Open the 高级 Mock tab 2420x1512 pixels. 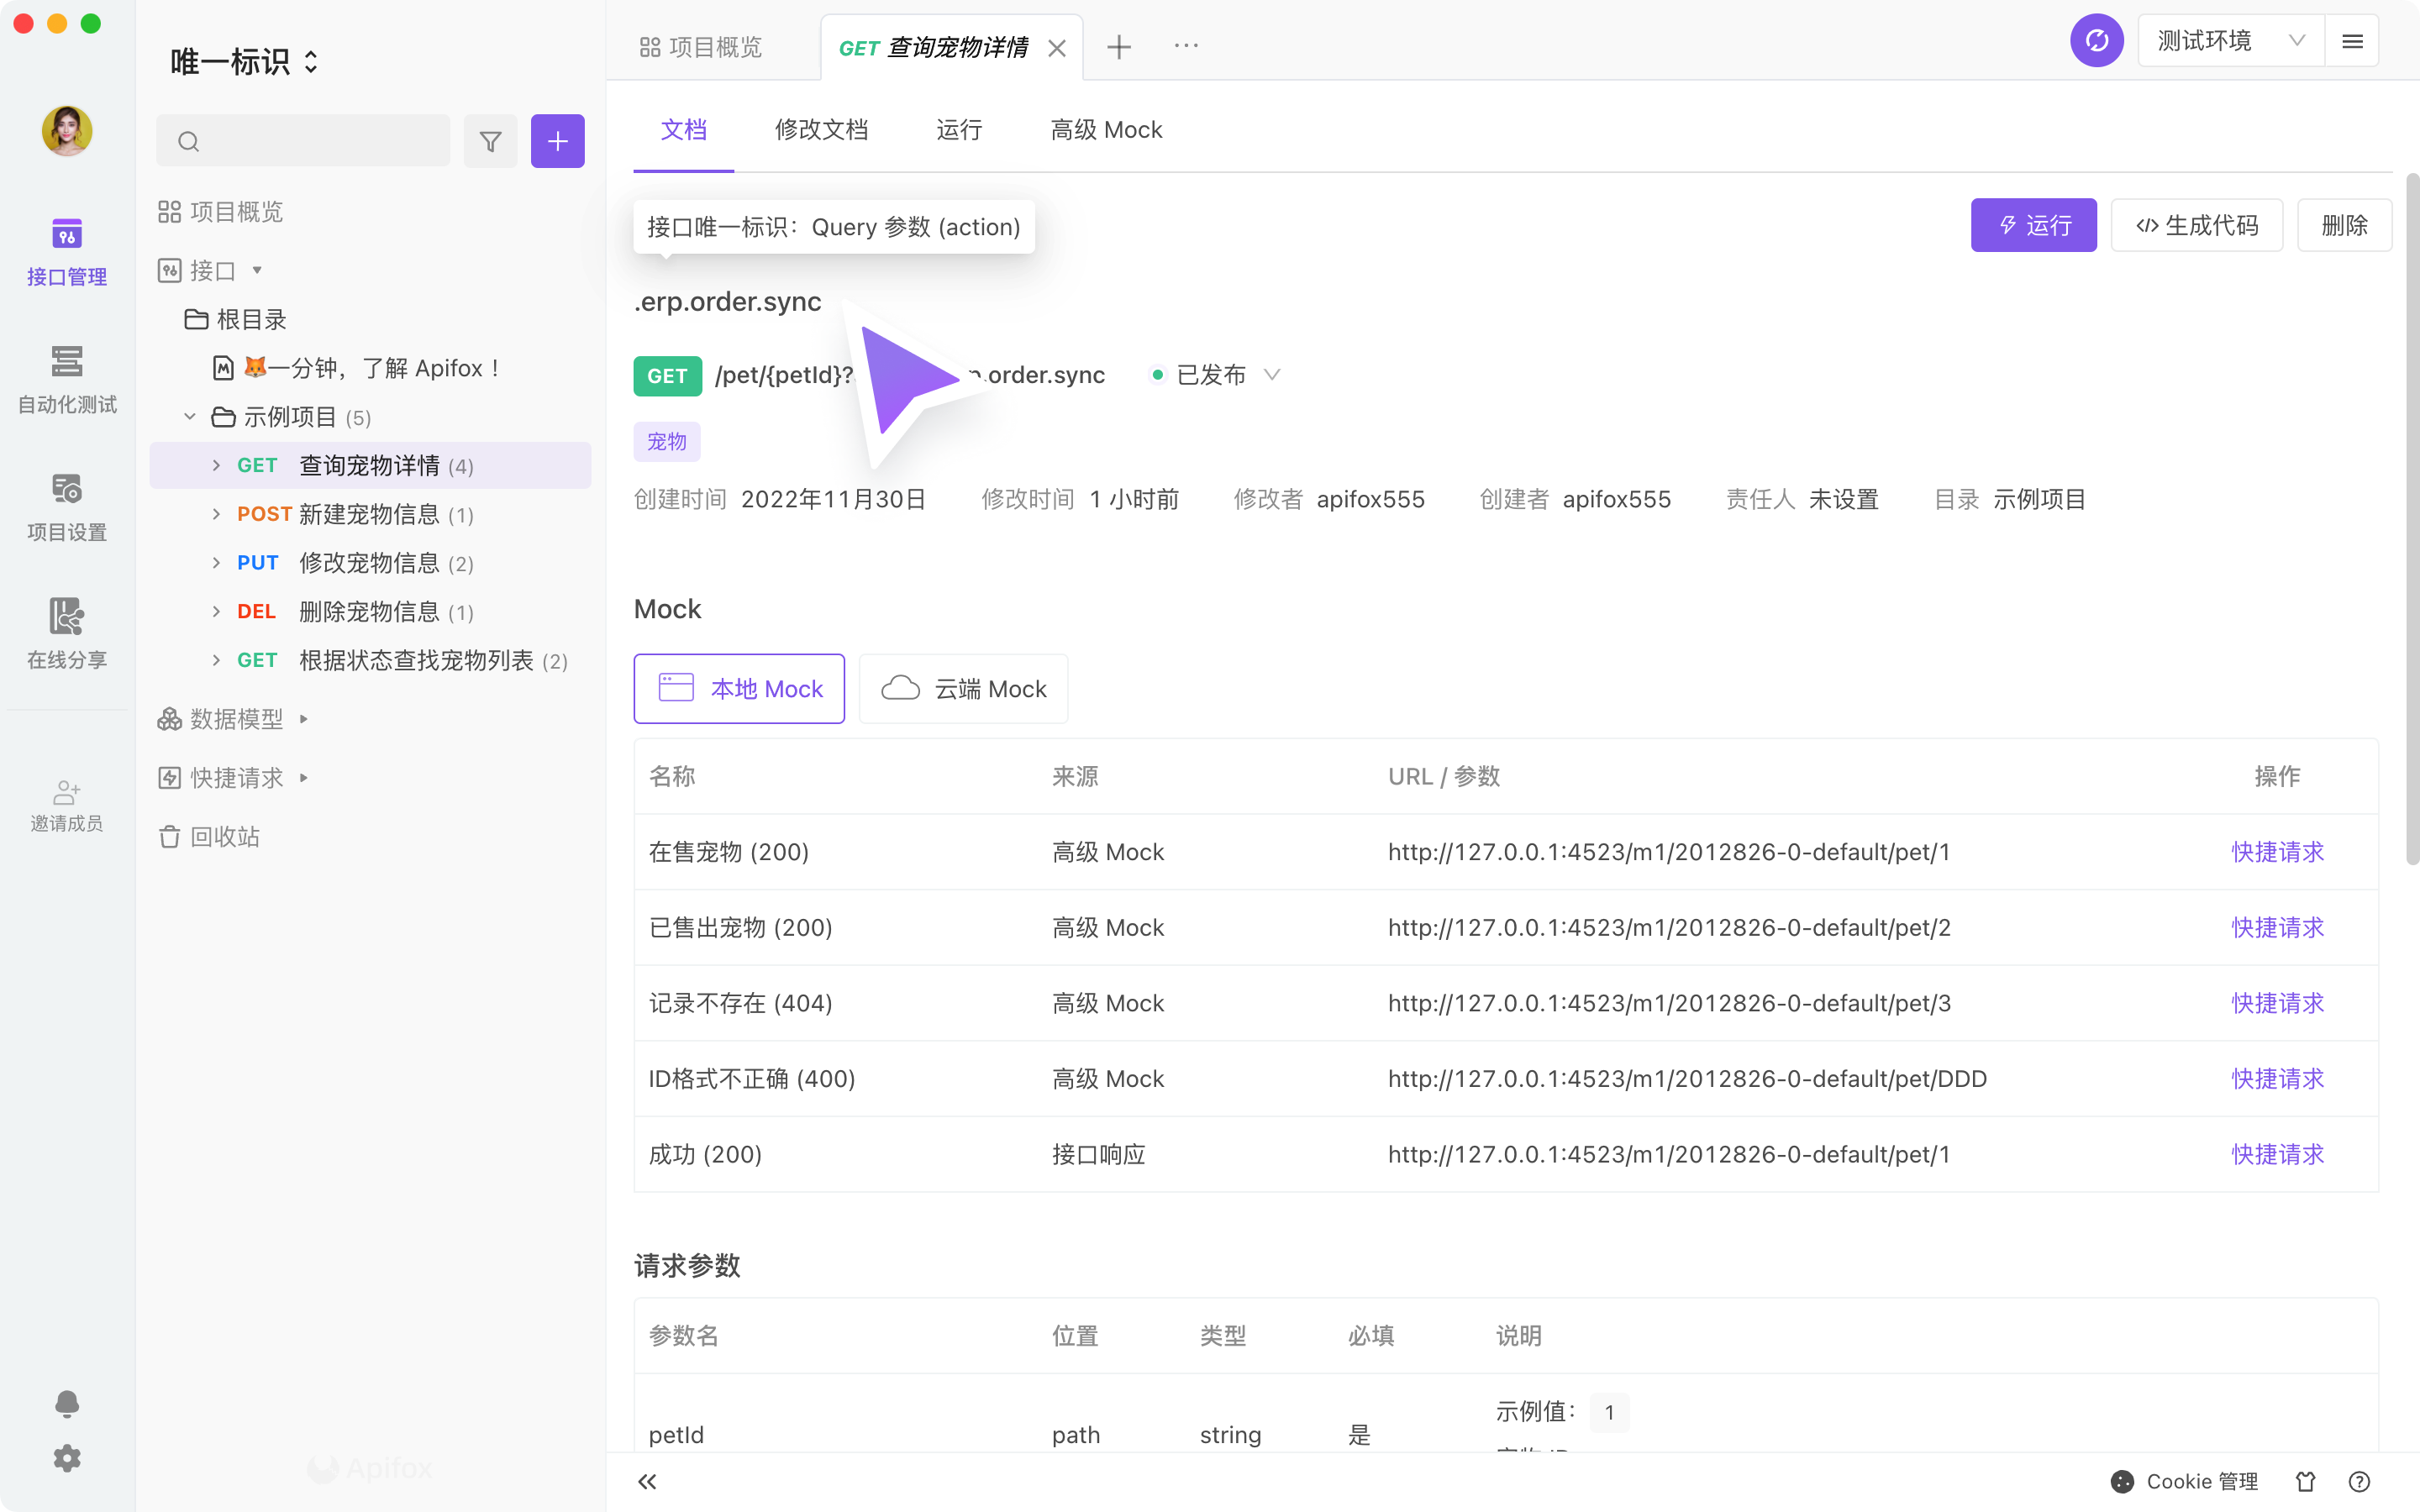[x=1106, y=130]
